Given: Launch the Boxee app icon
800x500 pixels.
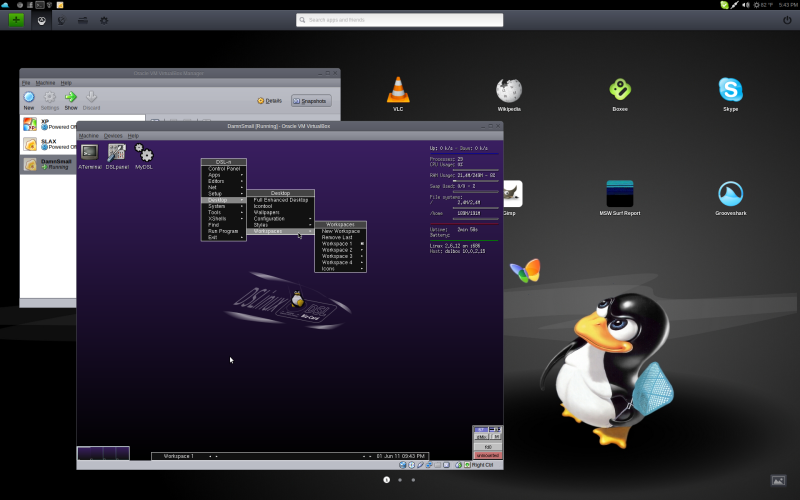Looking at the screenshot, I should [x=620, y=90].
